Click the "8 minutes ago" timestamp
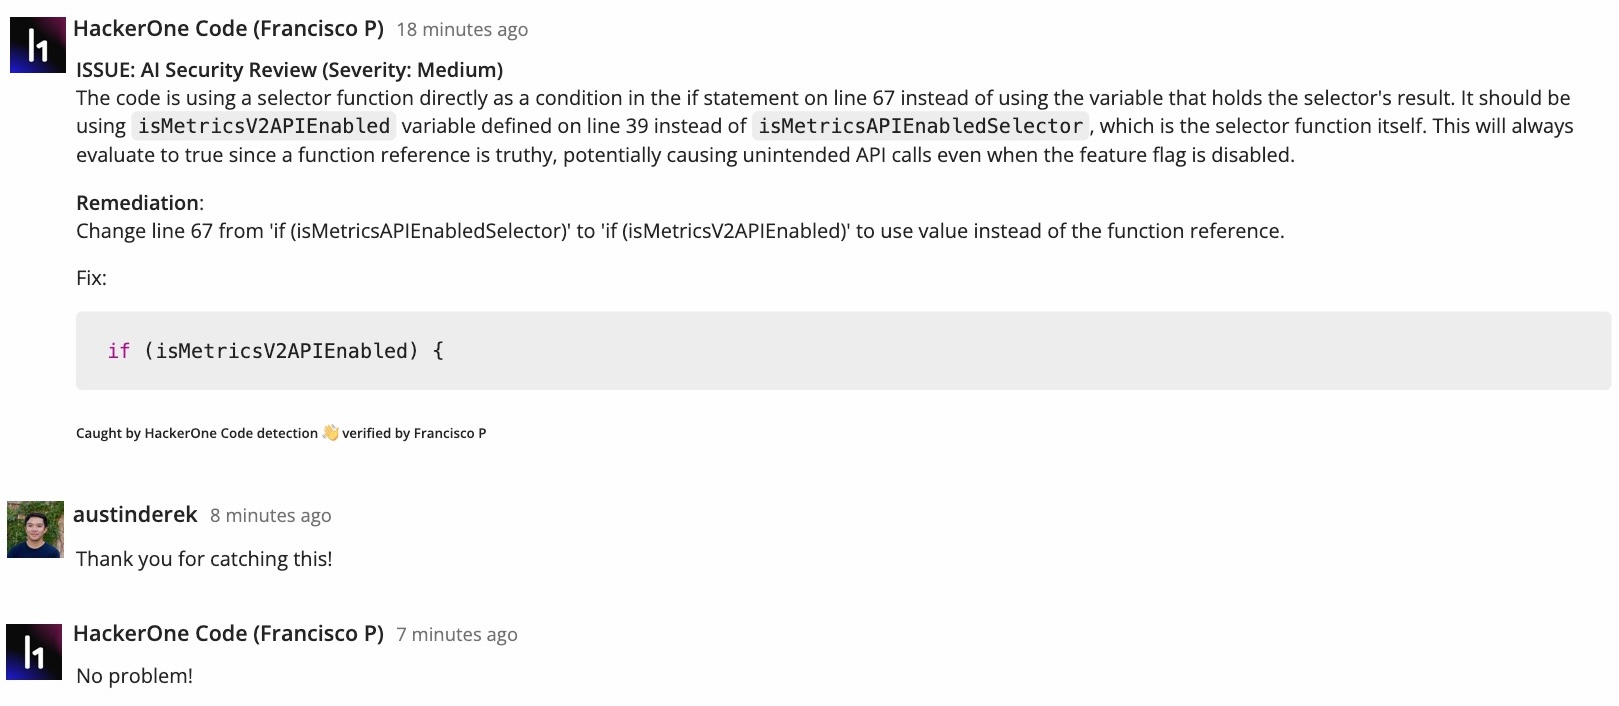The height and width of the screenshot is (706, 1619). (x=270, y=516)
